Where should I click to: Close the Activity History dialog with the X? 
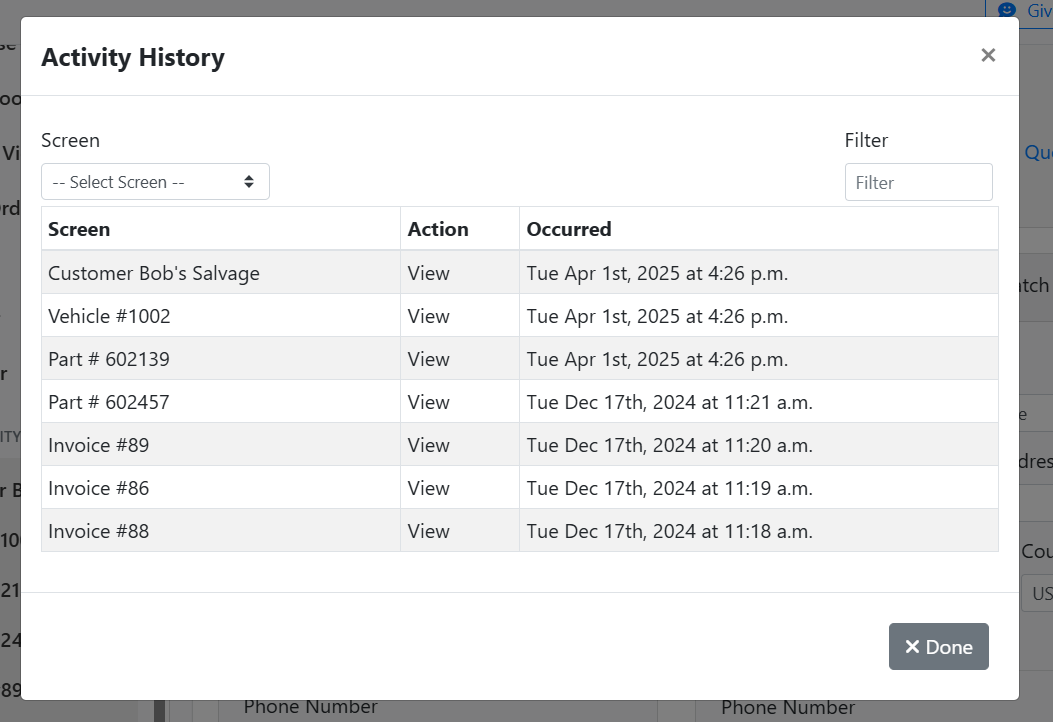987,56
